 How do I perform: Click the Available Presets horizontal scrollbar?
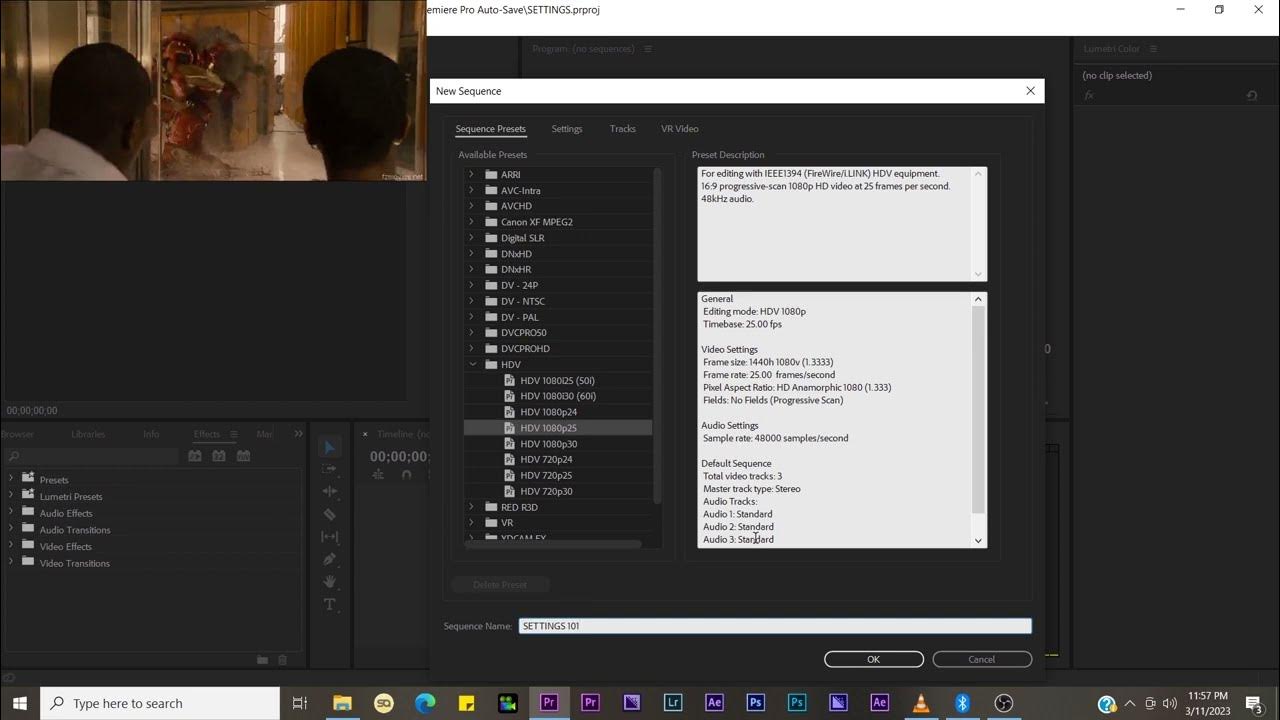pos(553,544)
